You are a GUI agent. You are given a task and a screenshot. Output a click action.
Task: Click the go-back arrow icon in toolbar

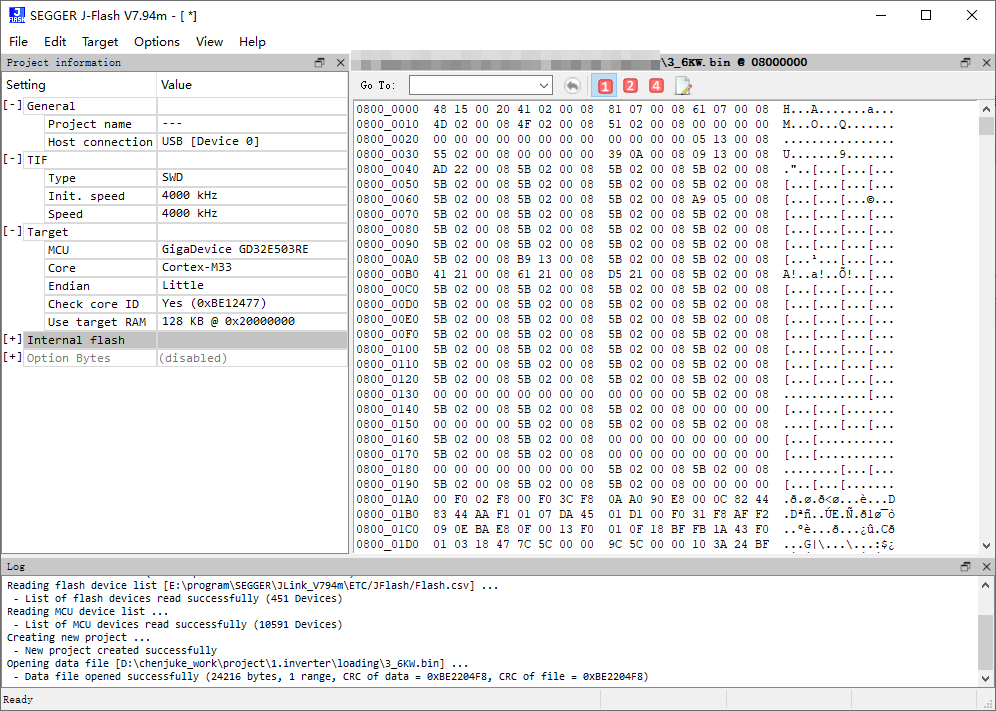572,85
